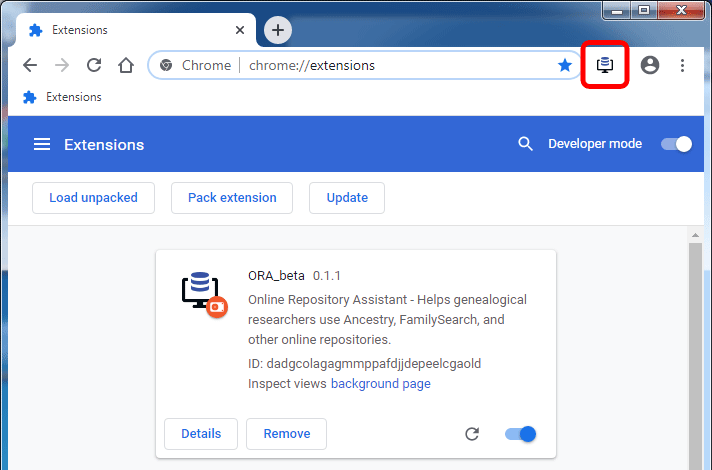Viewport: 712px width, 470px height.
Task: Remove the ORA_beta extension
Action: pyautogui.click(x=287, y=434)
